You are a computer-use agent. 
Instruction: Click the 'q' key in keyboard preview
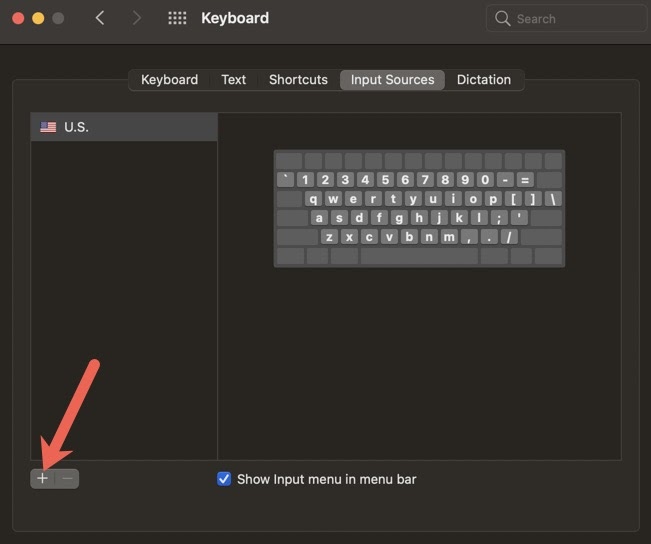(x=313, y=199)
